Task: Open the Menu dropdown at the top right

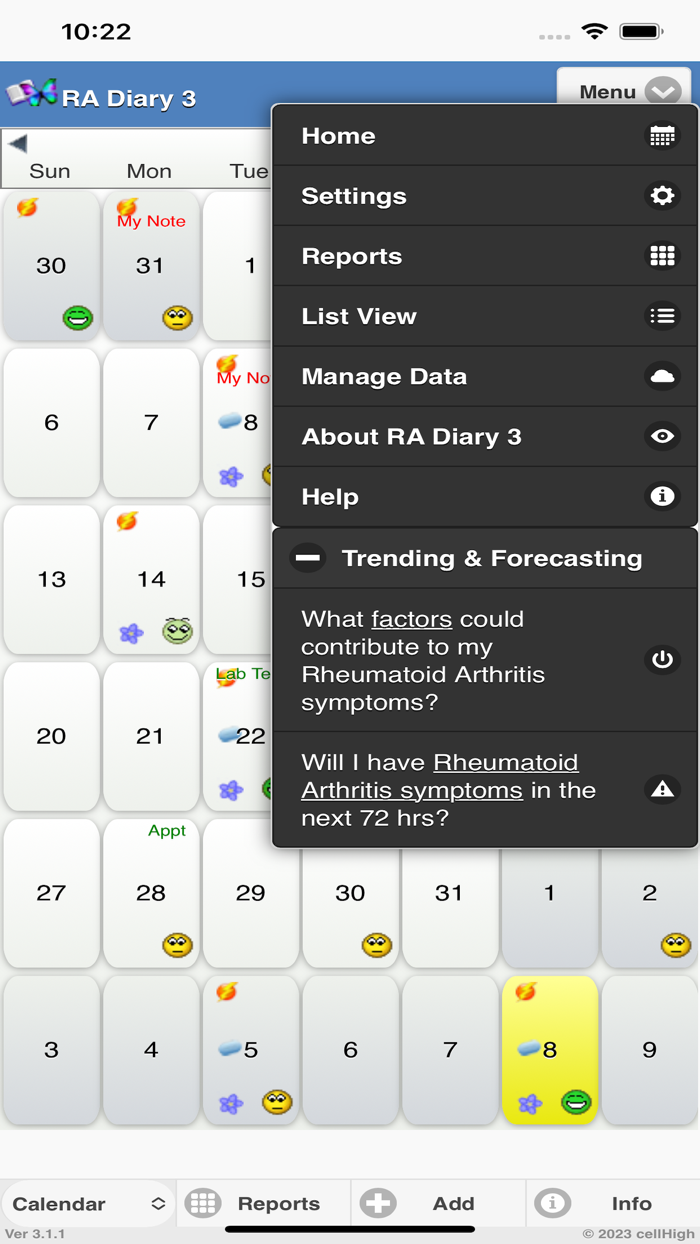Action: (x=625, y=91)
